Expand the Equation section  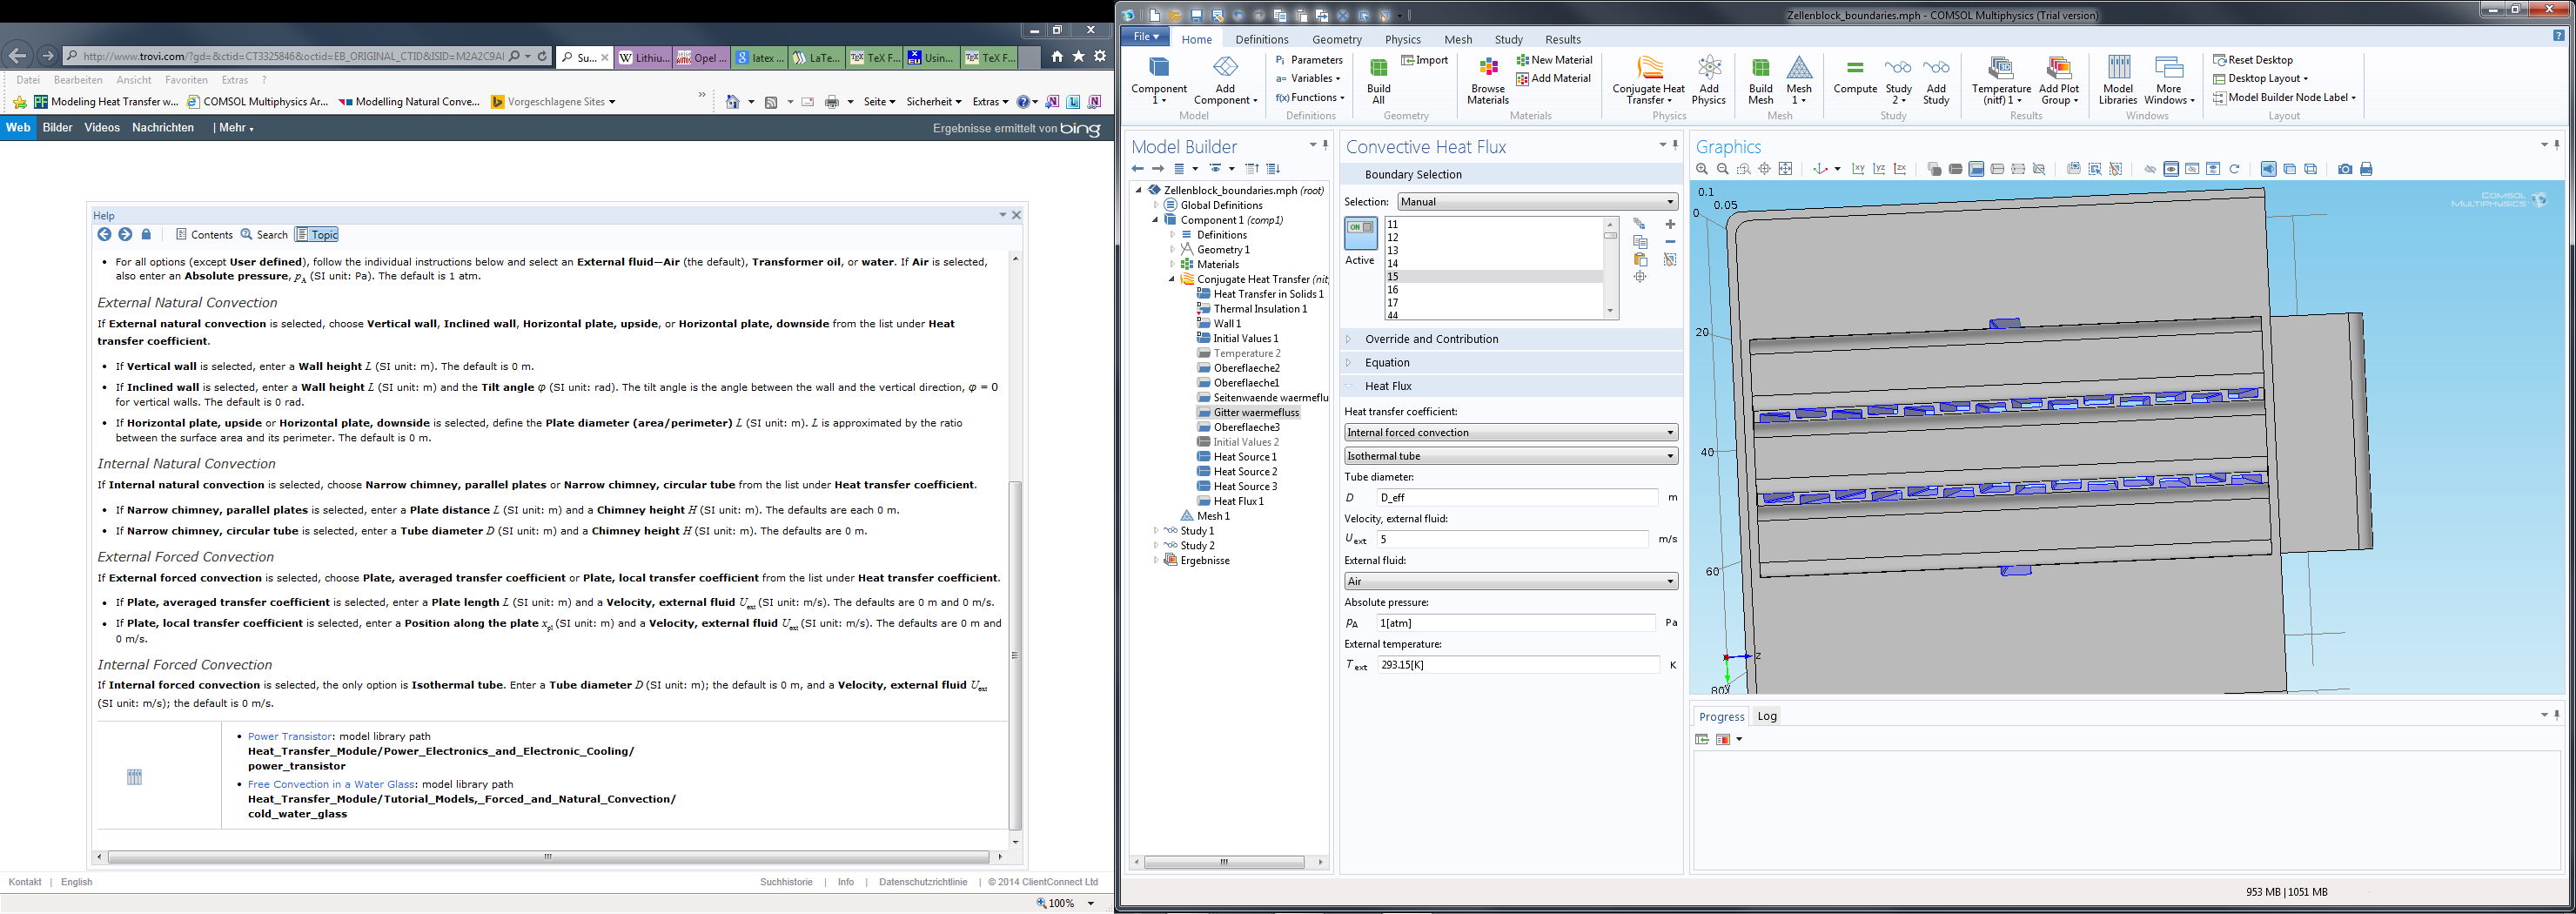click(x=1349, y=363)
